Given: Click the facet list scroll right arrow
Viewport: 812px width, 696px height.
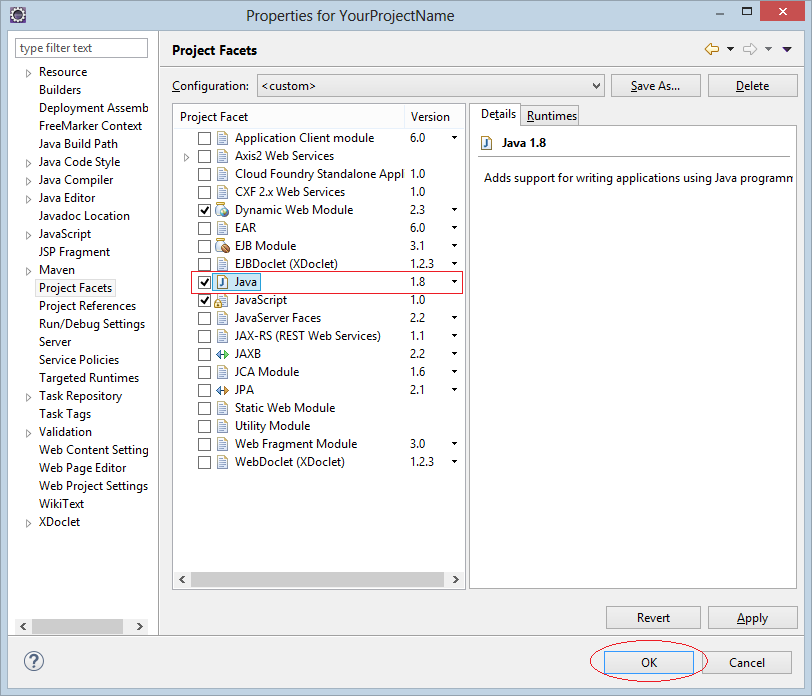Looking at the screenshot, I should (x=456, y=579).
